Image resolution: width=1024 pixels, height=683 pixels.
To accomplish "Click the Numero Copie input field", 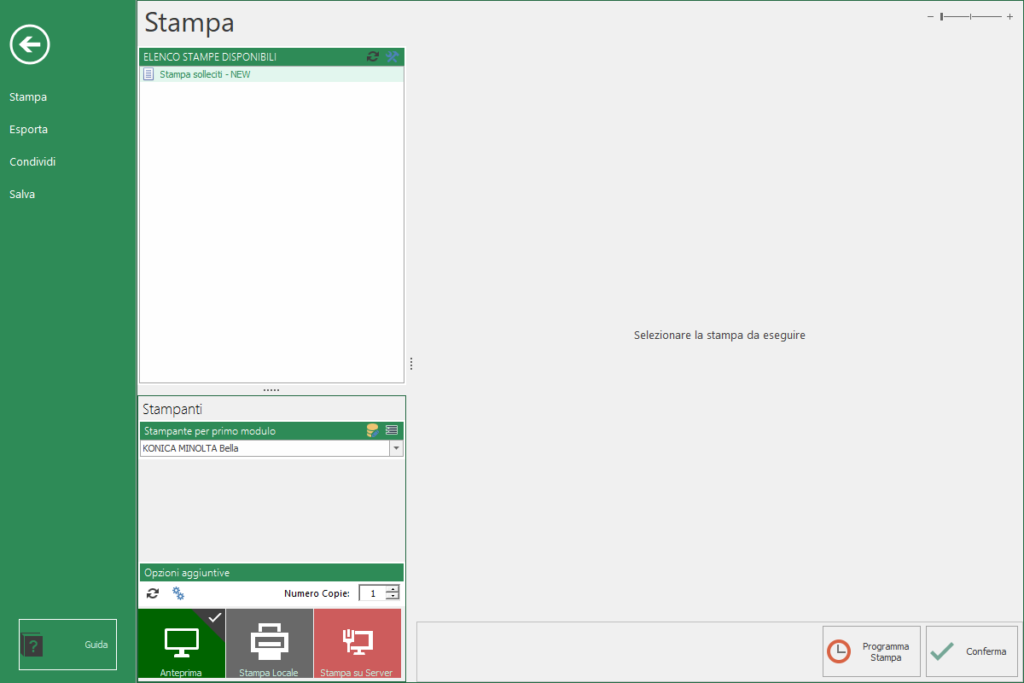I will 372,593.
